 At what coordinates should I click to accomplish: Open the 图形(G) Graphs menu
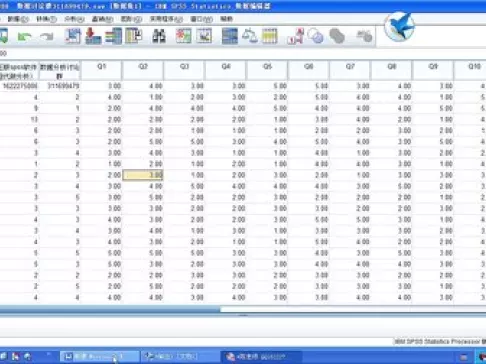point(131,19)
